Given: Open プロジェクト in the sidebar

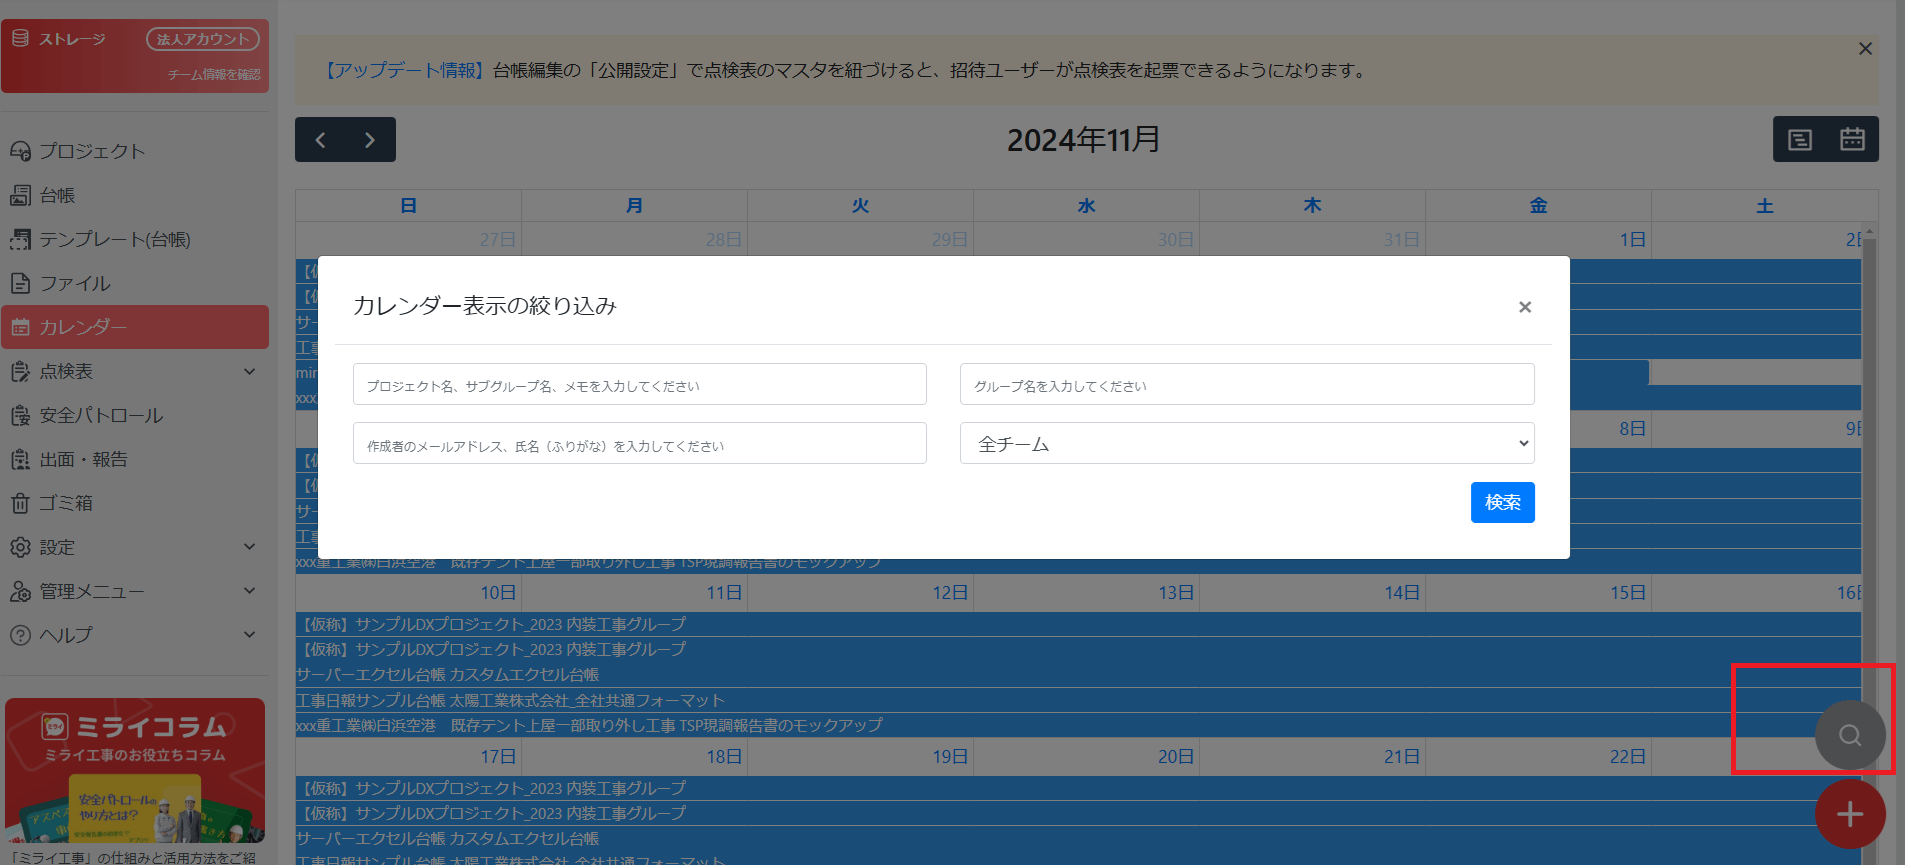Looking at the screenshot, I should [92, 151].
